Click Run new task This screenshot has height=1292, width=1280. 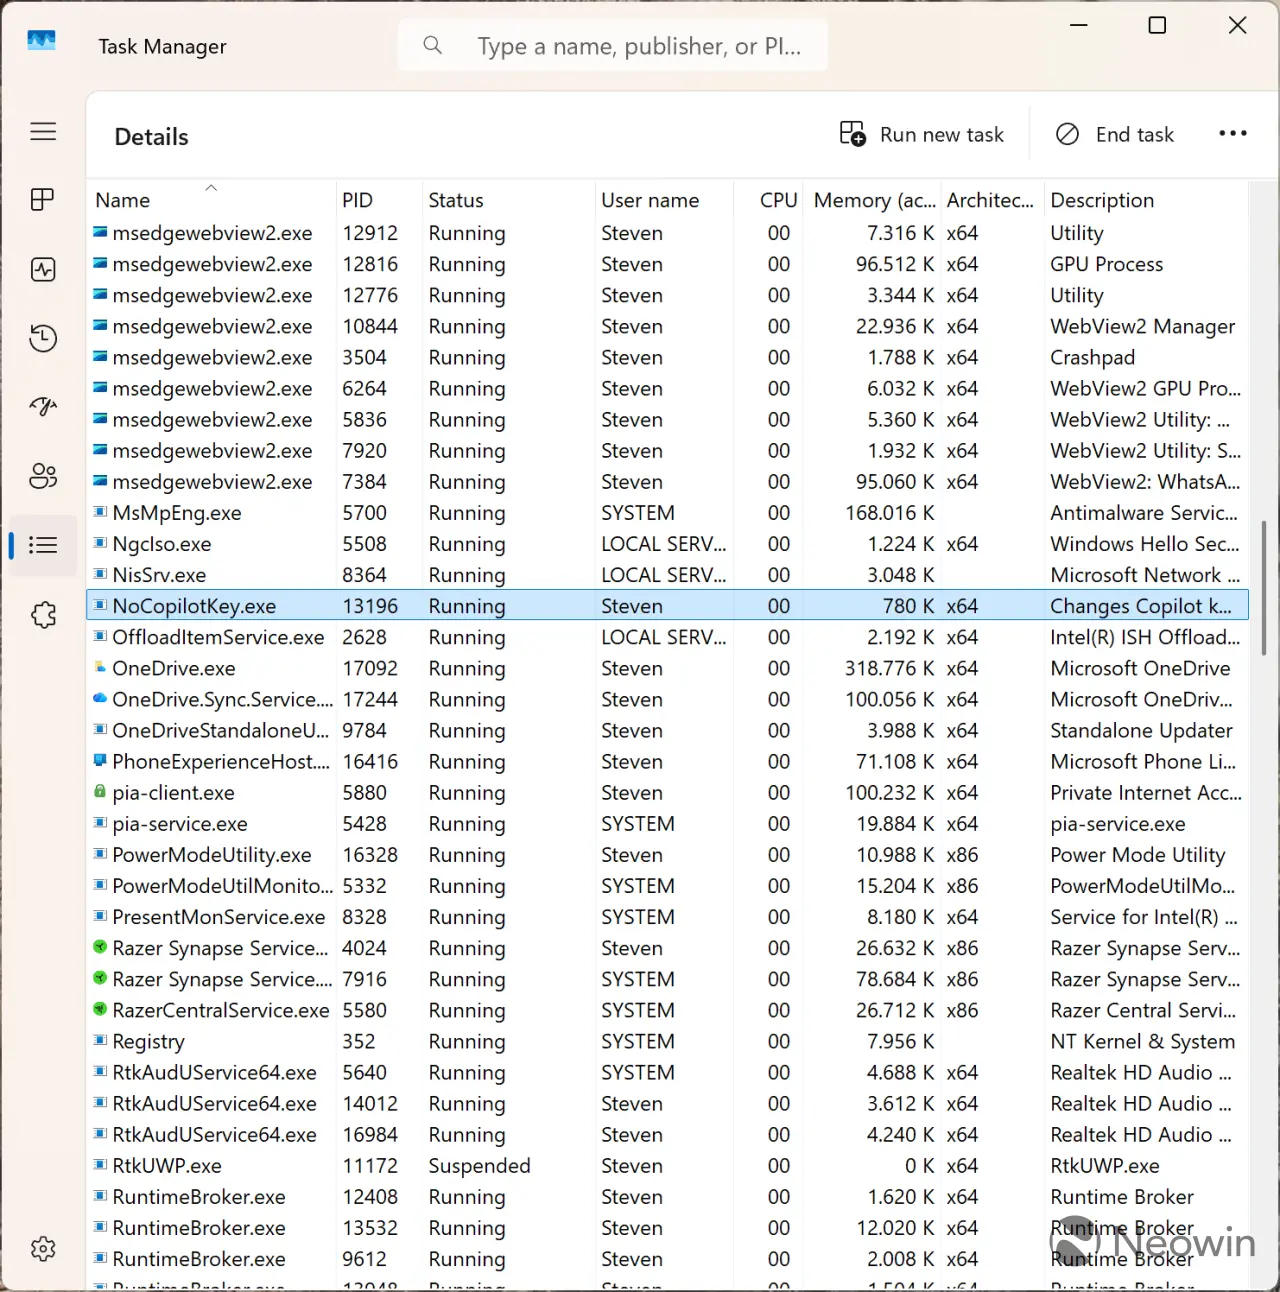tap(921, 134)
